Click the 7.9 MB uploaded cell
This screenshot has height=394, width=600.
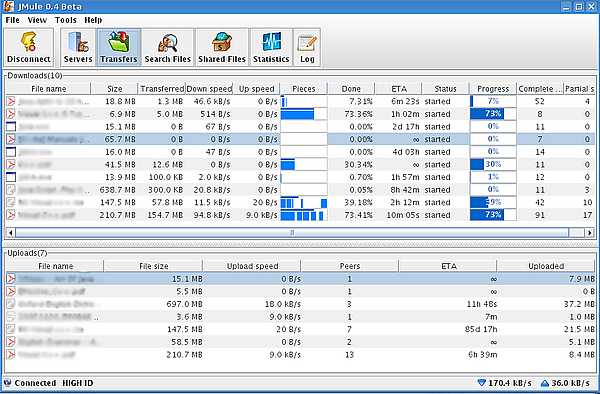tap(582, 279)
